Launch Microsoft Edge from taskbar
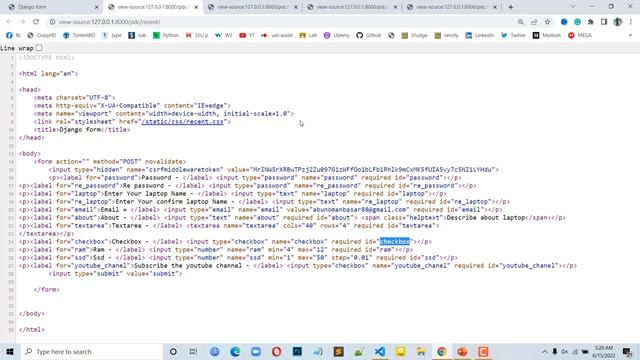This screenshot has width=640, height=360. (x=235, y=351)
